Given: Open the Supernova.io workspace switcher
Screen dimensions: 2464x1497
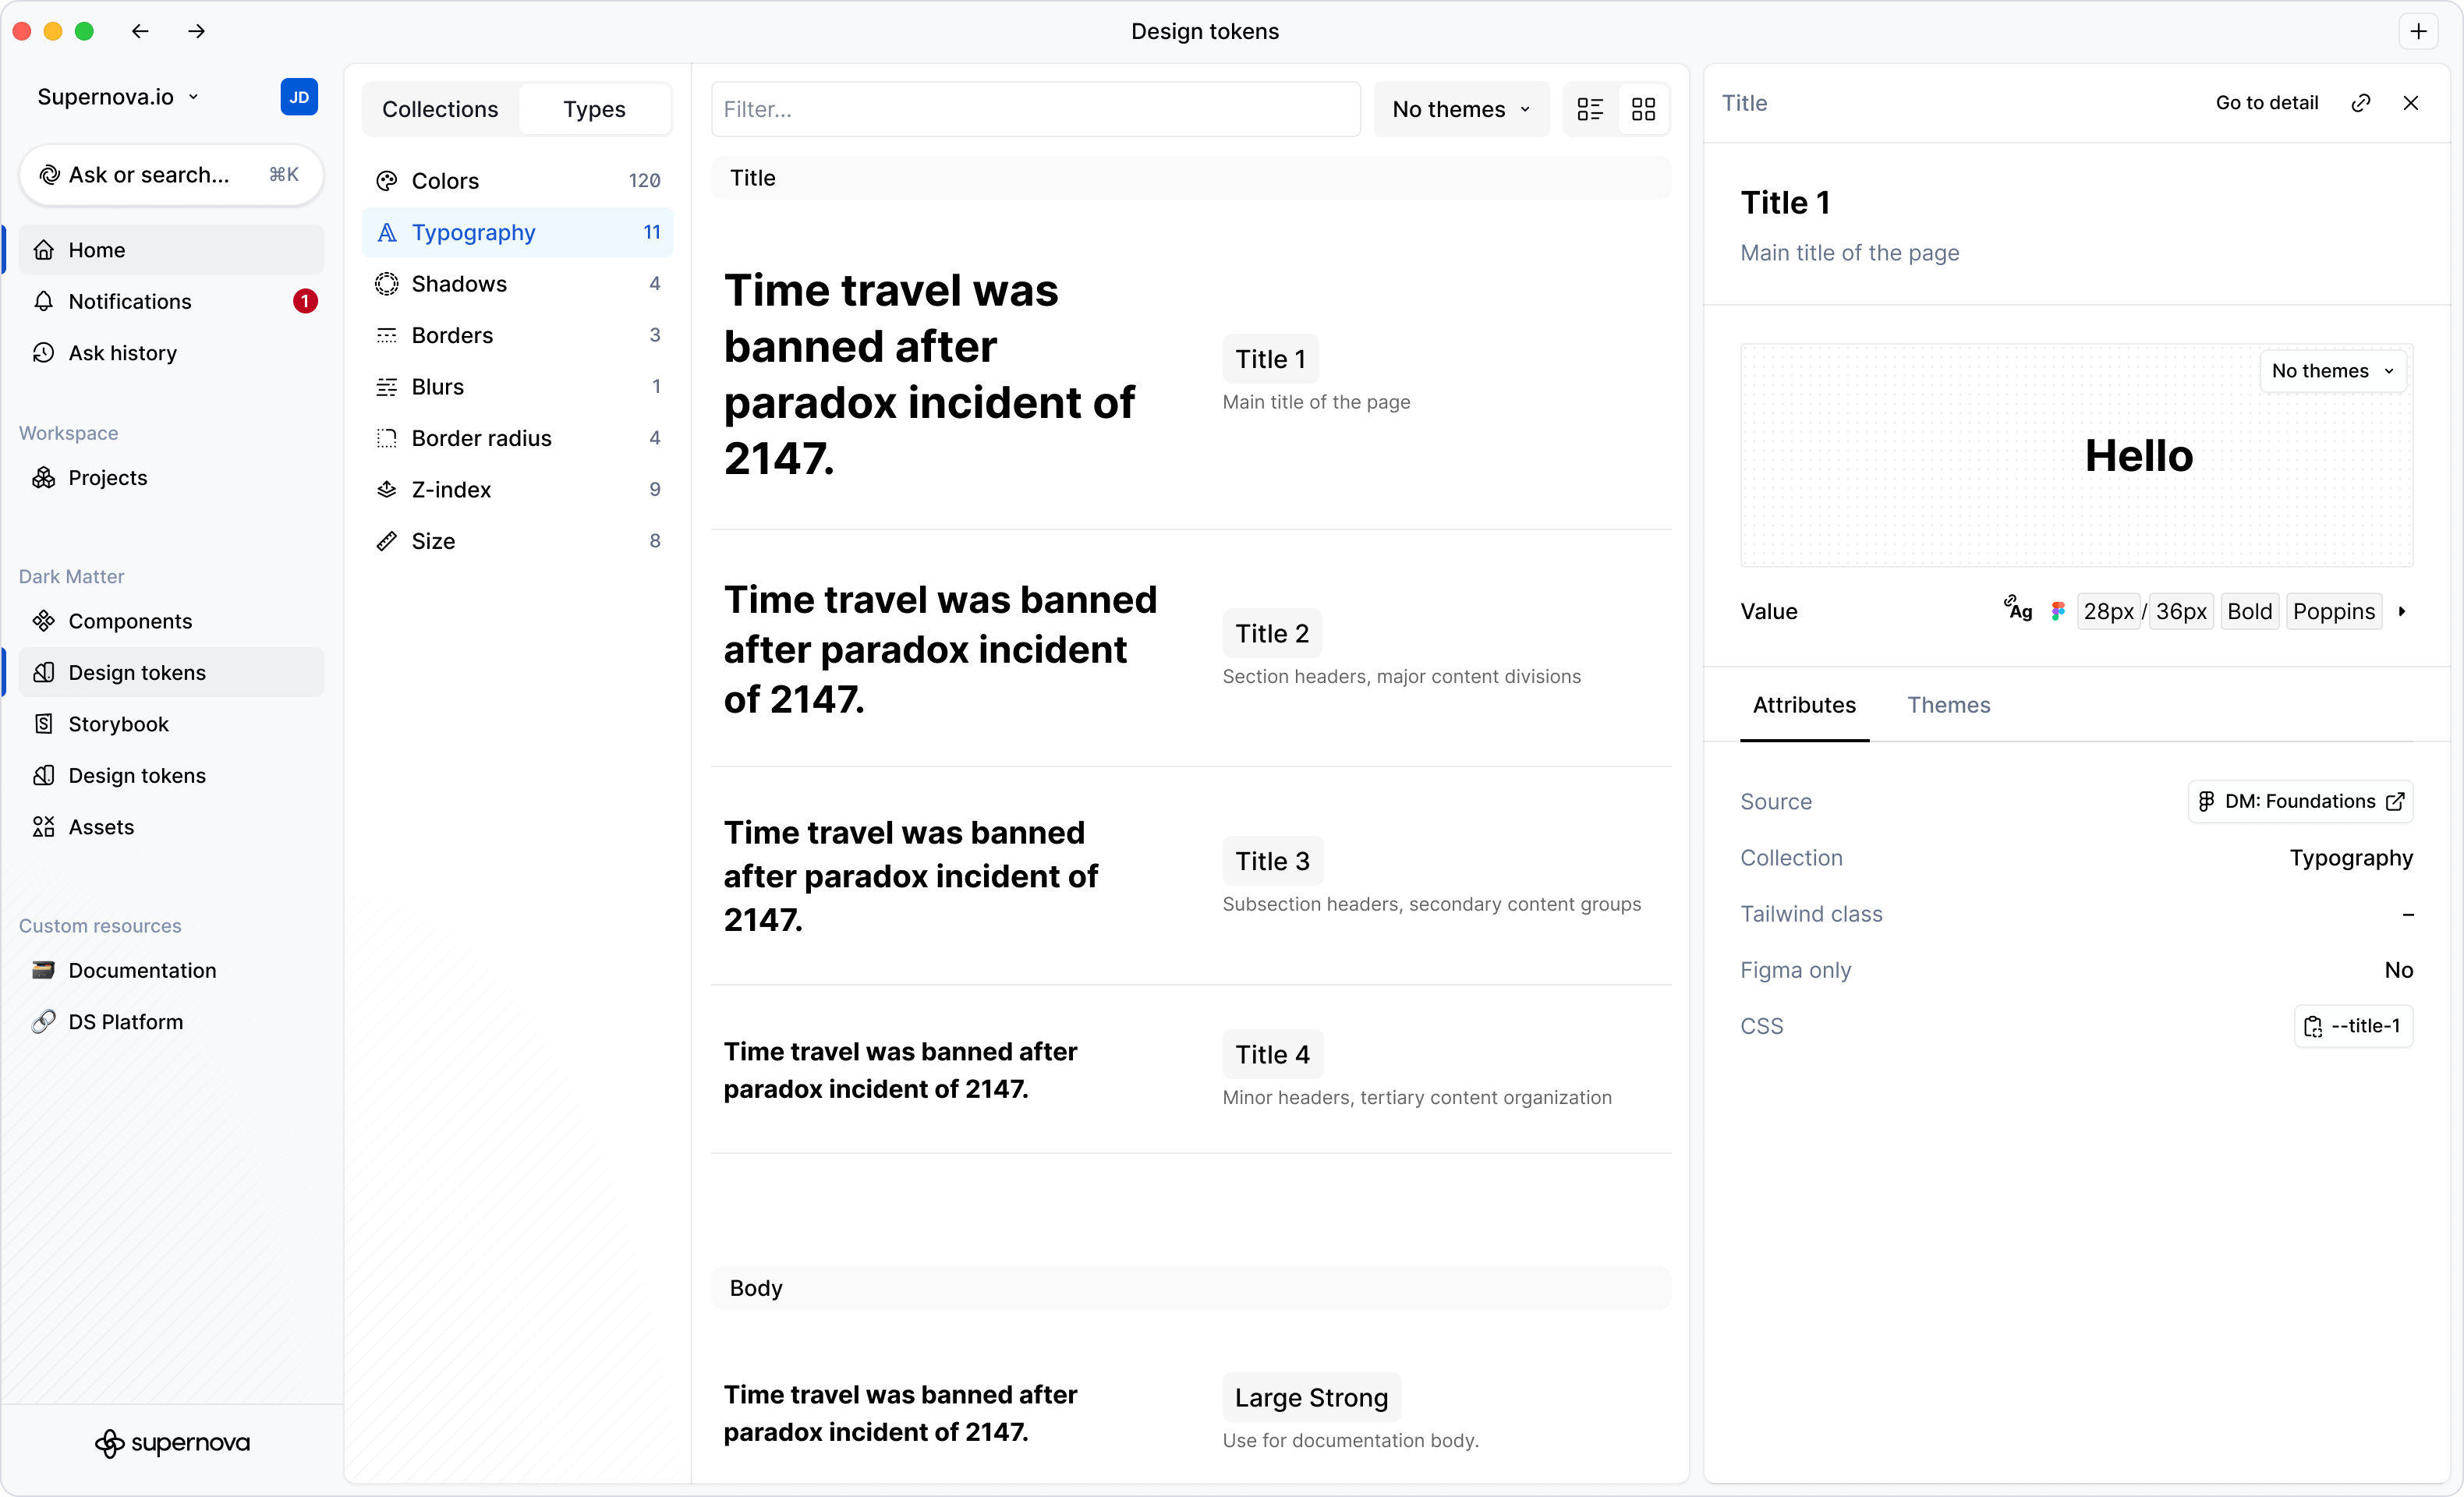Looking at the screenshot, I should pyautogui.click(x=118, y=97).
